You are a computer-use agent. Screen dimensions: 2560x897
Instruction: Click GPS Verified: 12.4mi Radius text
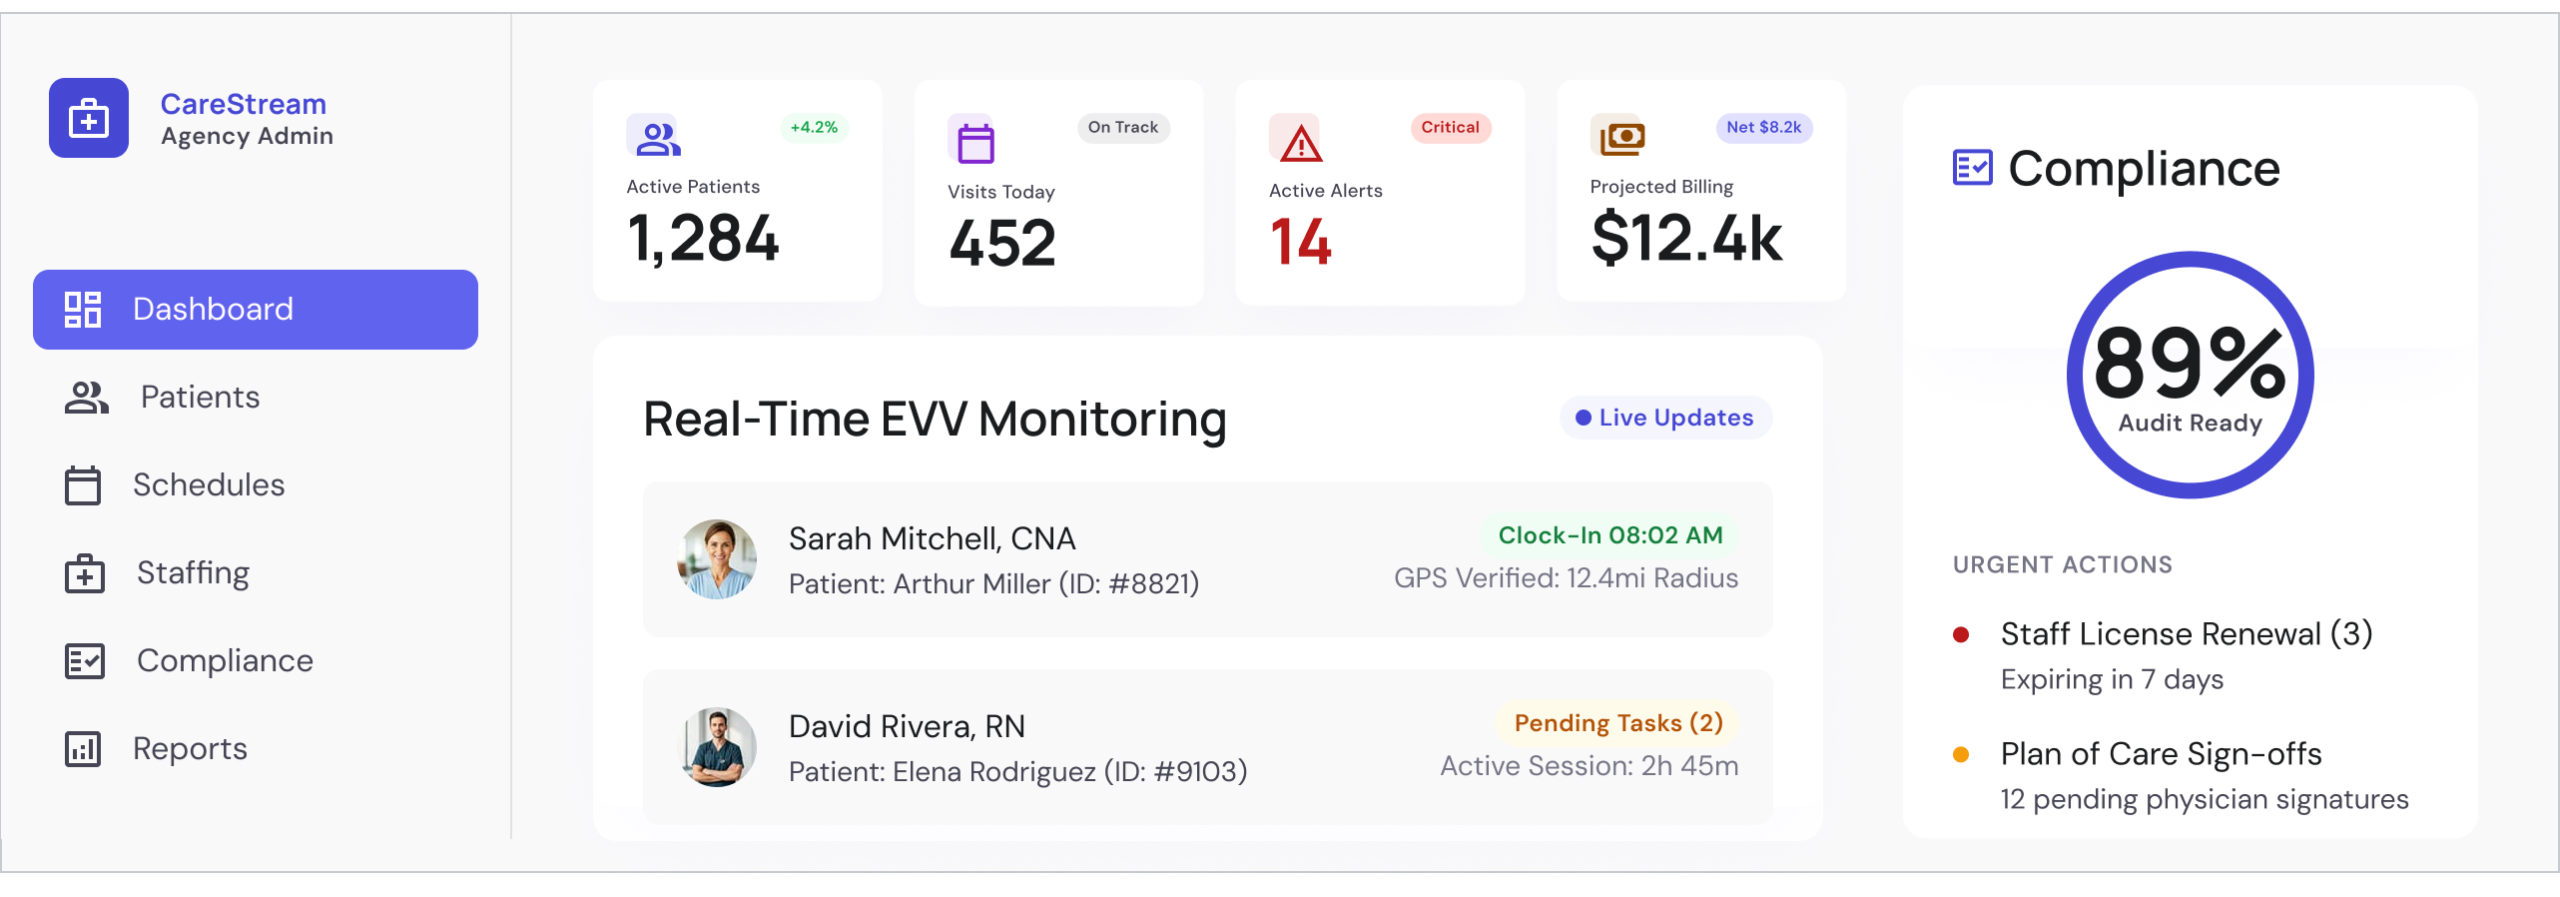point(1566,578)
